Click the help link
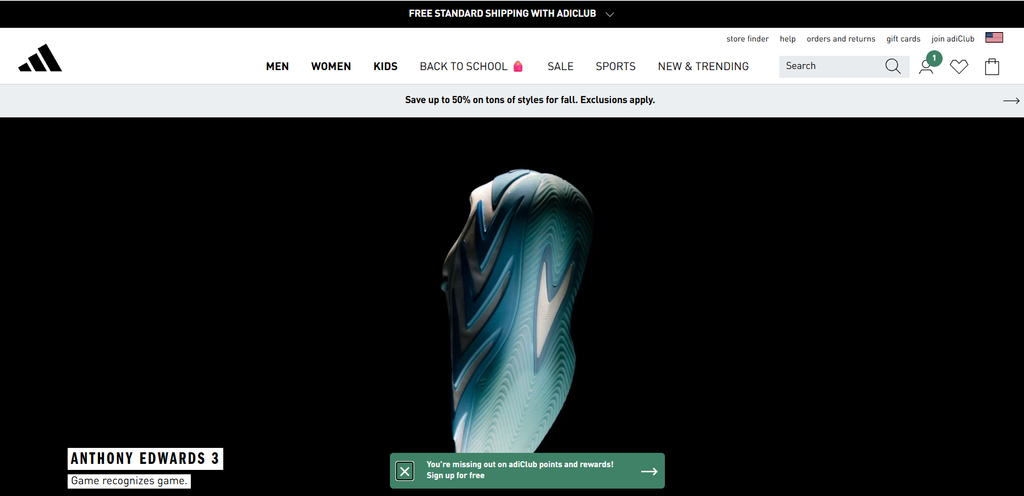The height and width of the screenshot is (496, 1024). tap(788, 39)
